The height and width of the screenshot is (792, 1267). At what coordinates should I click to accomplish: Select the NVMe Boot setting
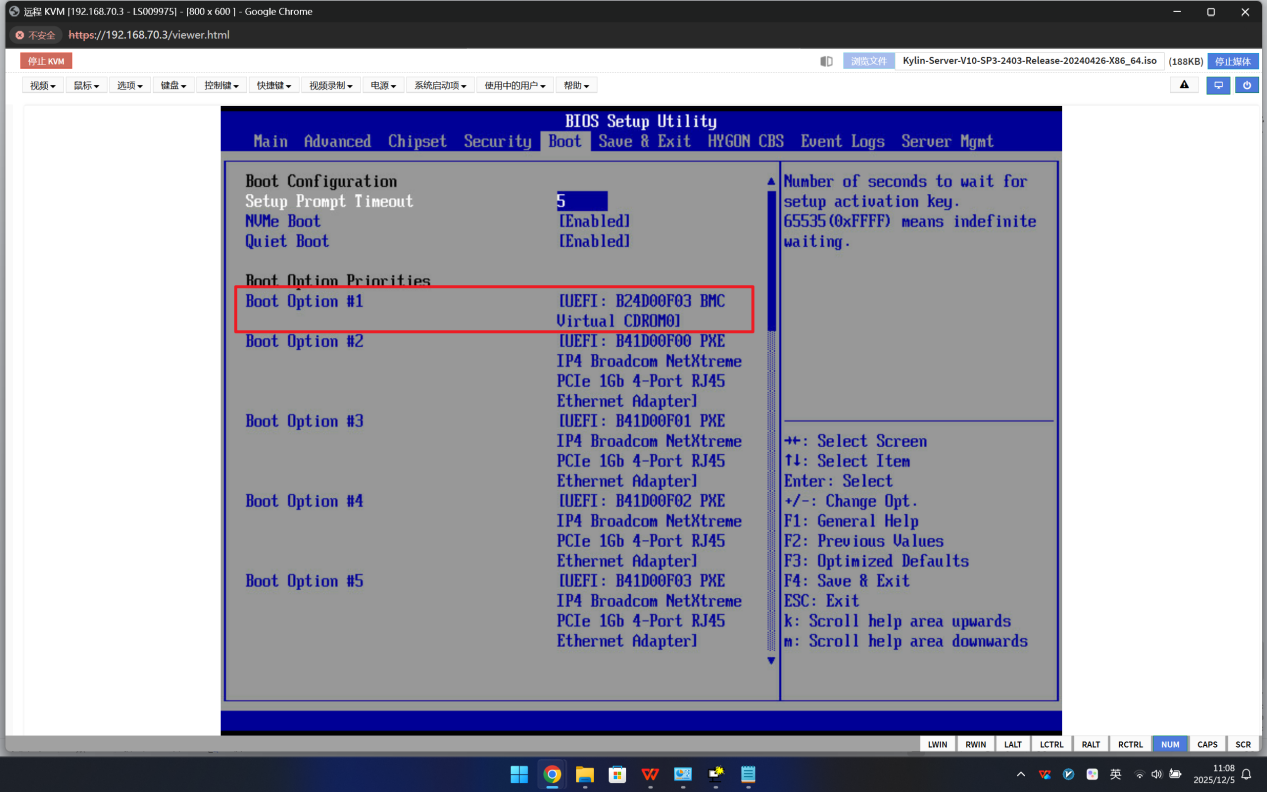coord(438,221)
